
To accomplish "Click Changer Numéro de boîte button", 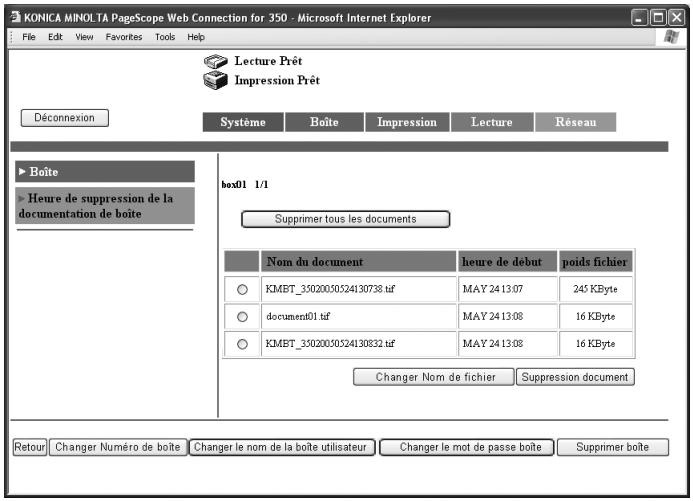I will 118,447.
